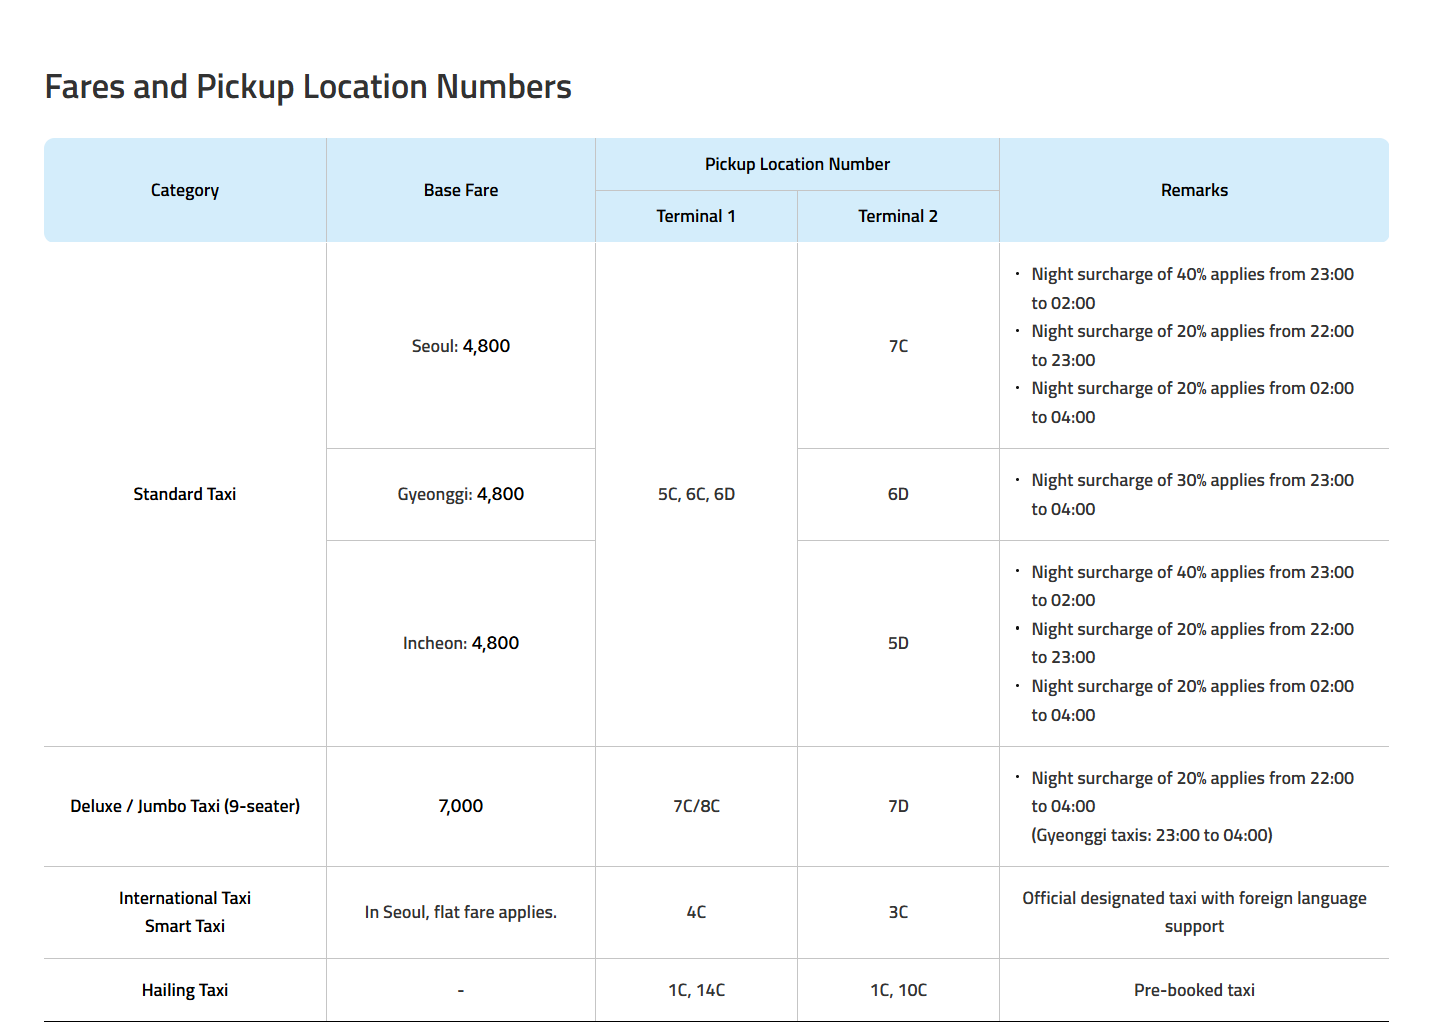This screenshot has height=1034, width=1434.
Task: Click the "4C" pickup location cell
Action: pyautogui.click(x=696, y=912)
